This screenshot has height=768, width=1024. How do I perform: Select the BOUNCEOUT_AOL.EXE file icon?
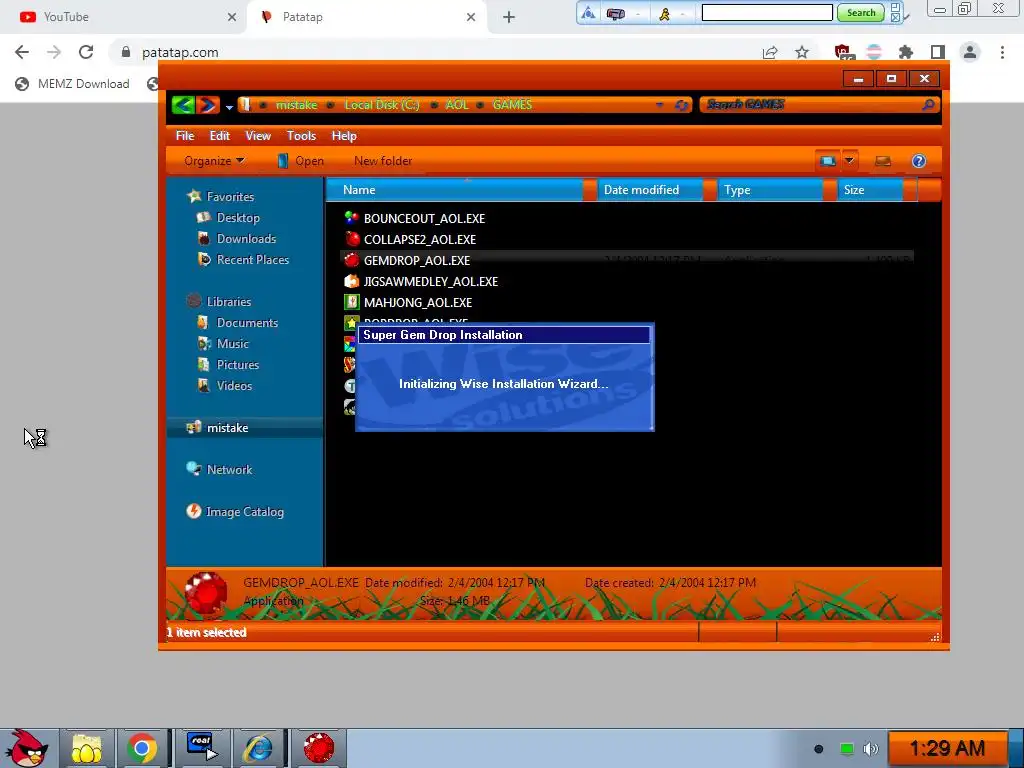351,218
